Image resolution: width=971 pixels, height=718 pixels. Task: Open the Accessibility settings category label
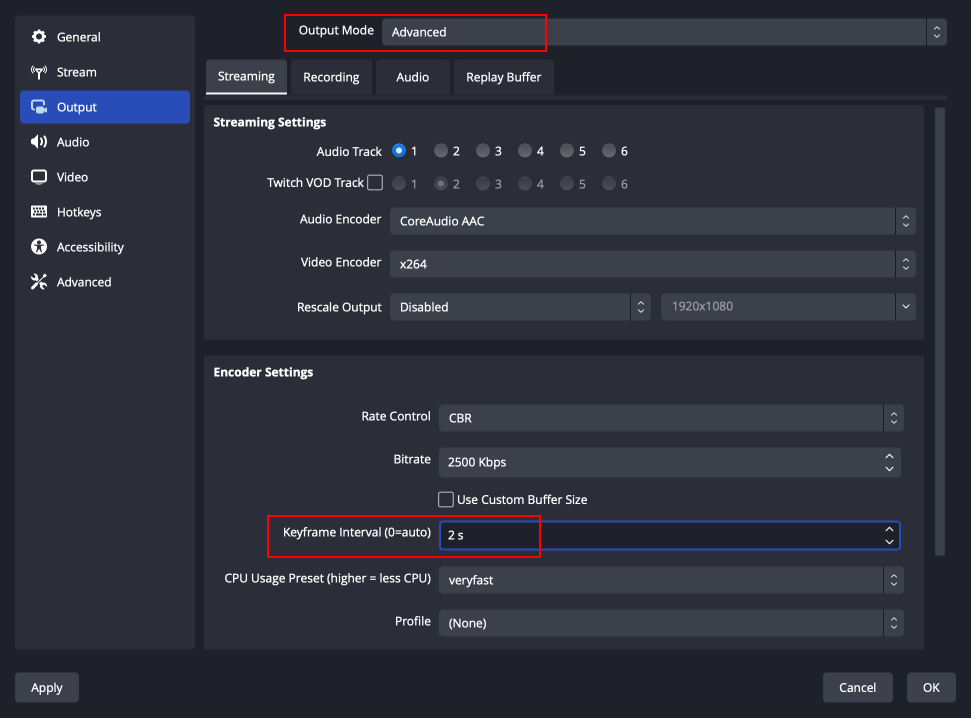tap(90, 247)
